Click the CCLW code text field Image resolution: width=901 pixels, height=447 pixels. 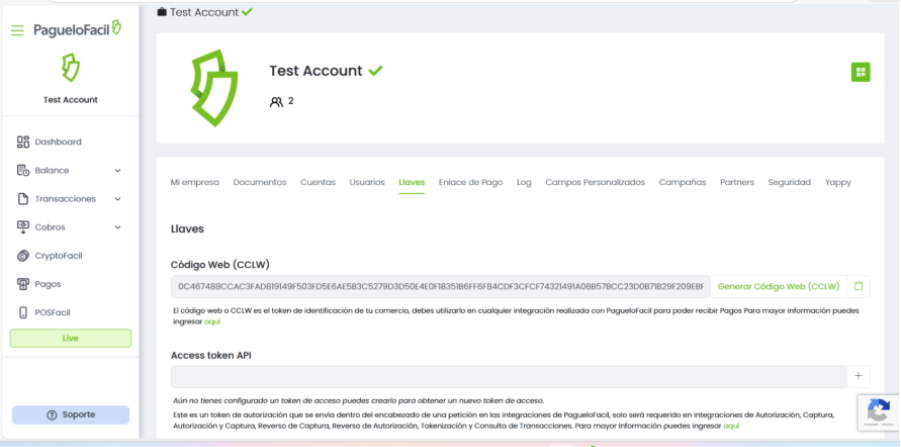pyautogui.click(x=440, y=287)
